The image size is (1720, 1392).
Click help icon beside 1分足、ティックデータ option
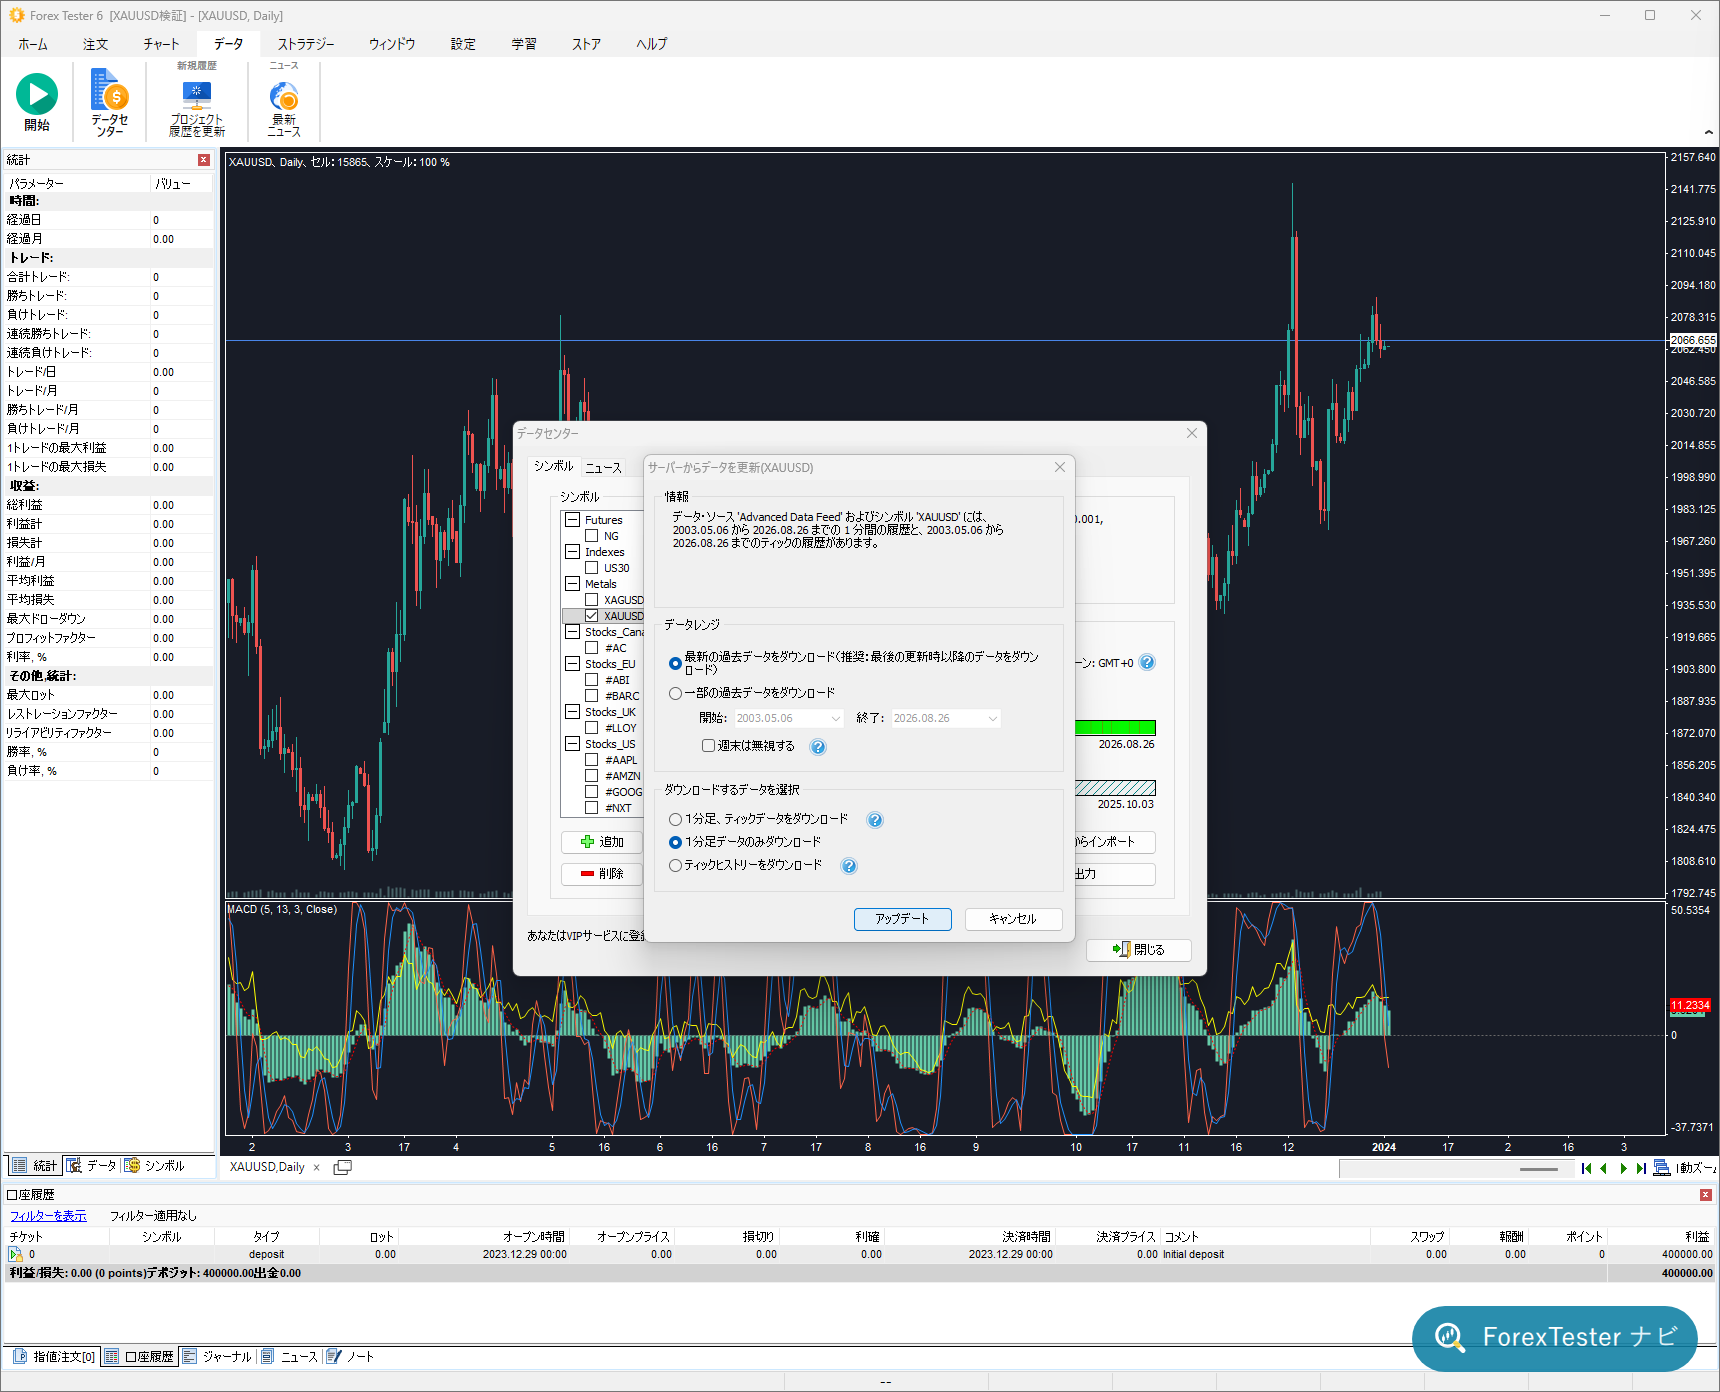click(x=875, y=820)
